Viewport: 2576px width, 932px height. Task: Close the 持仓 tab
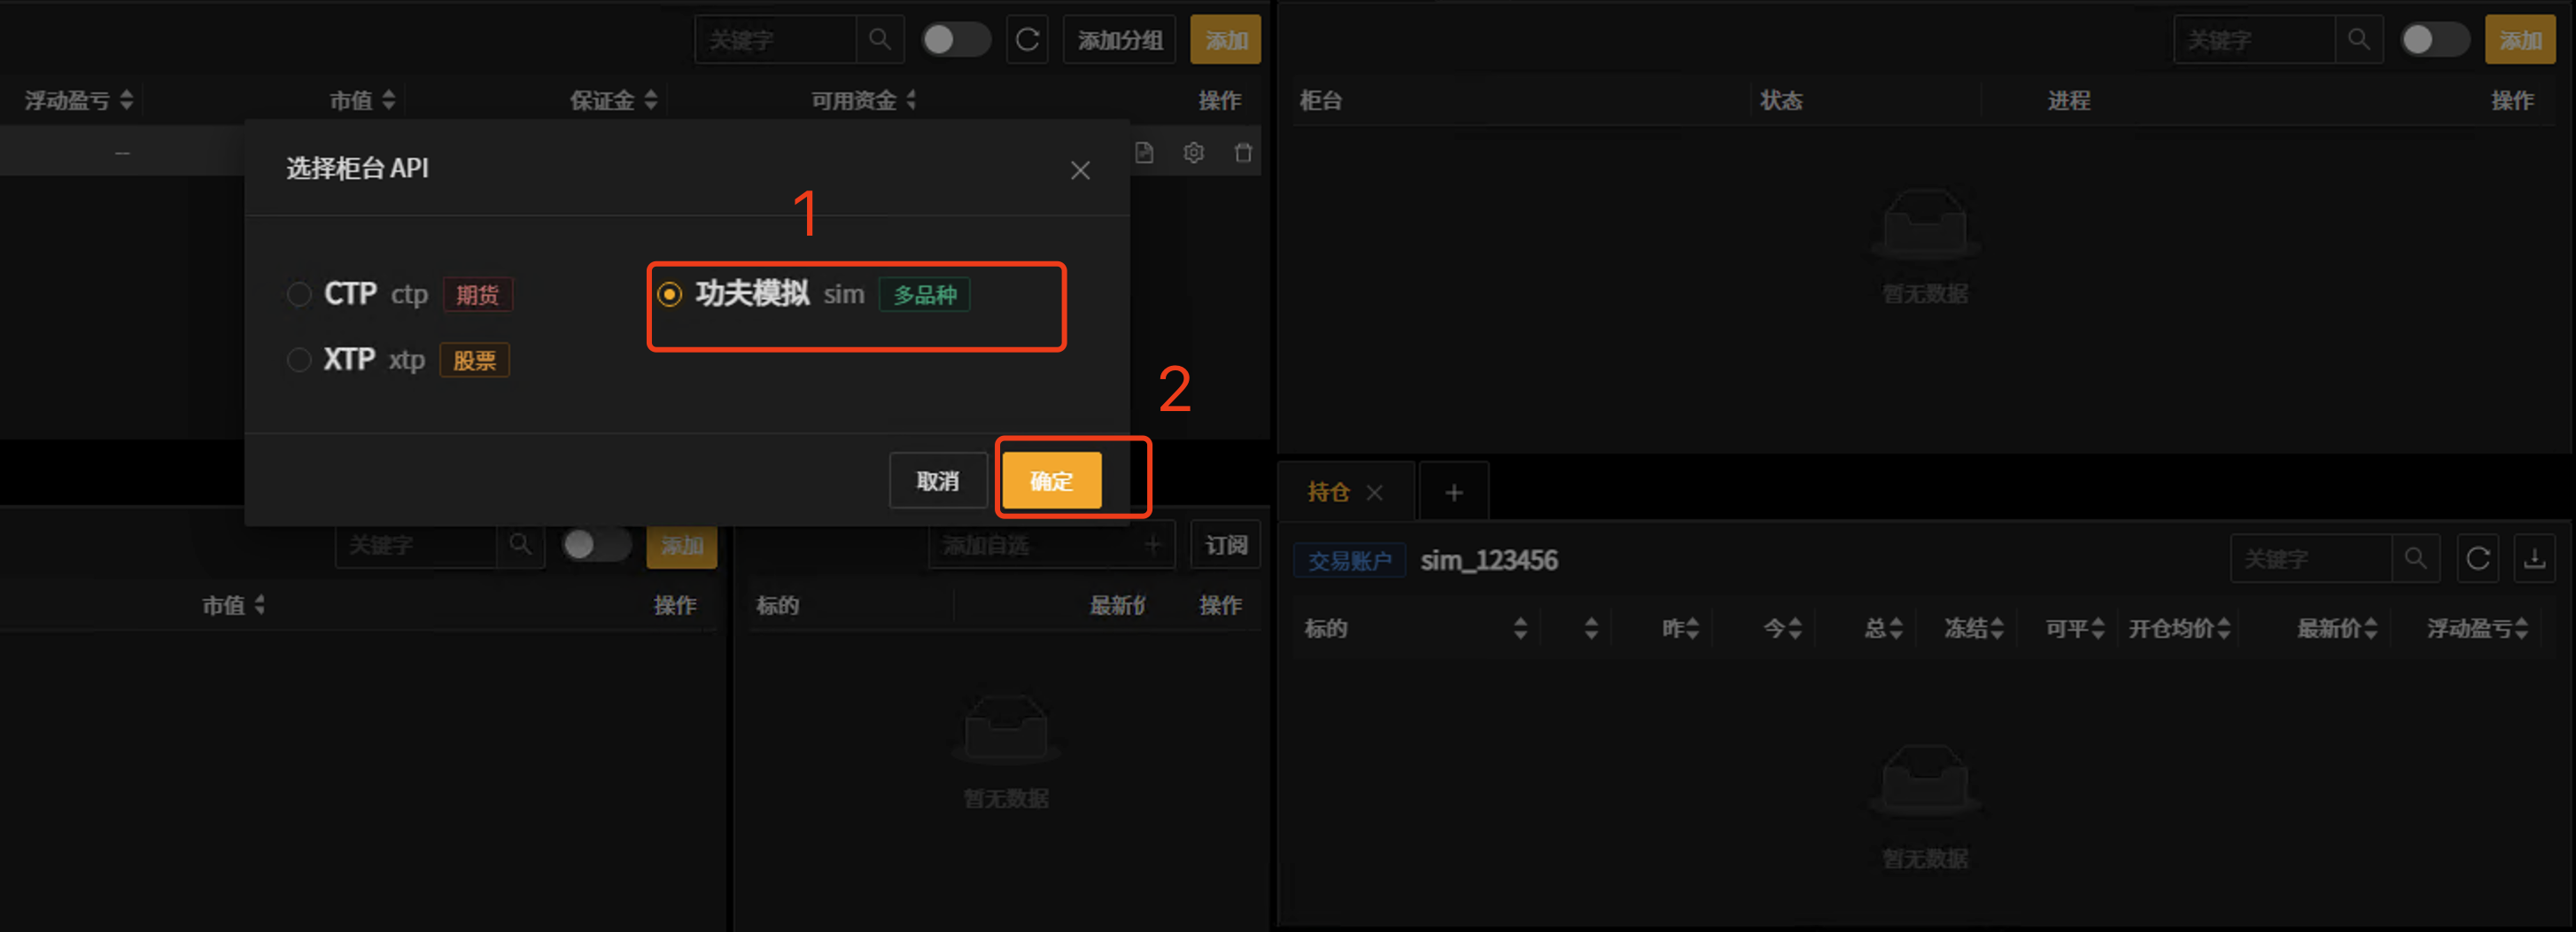tap(1374, 492)
